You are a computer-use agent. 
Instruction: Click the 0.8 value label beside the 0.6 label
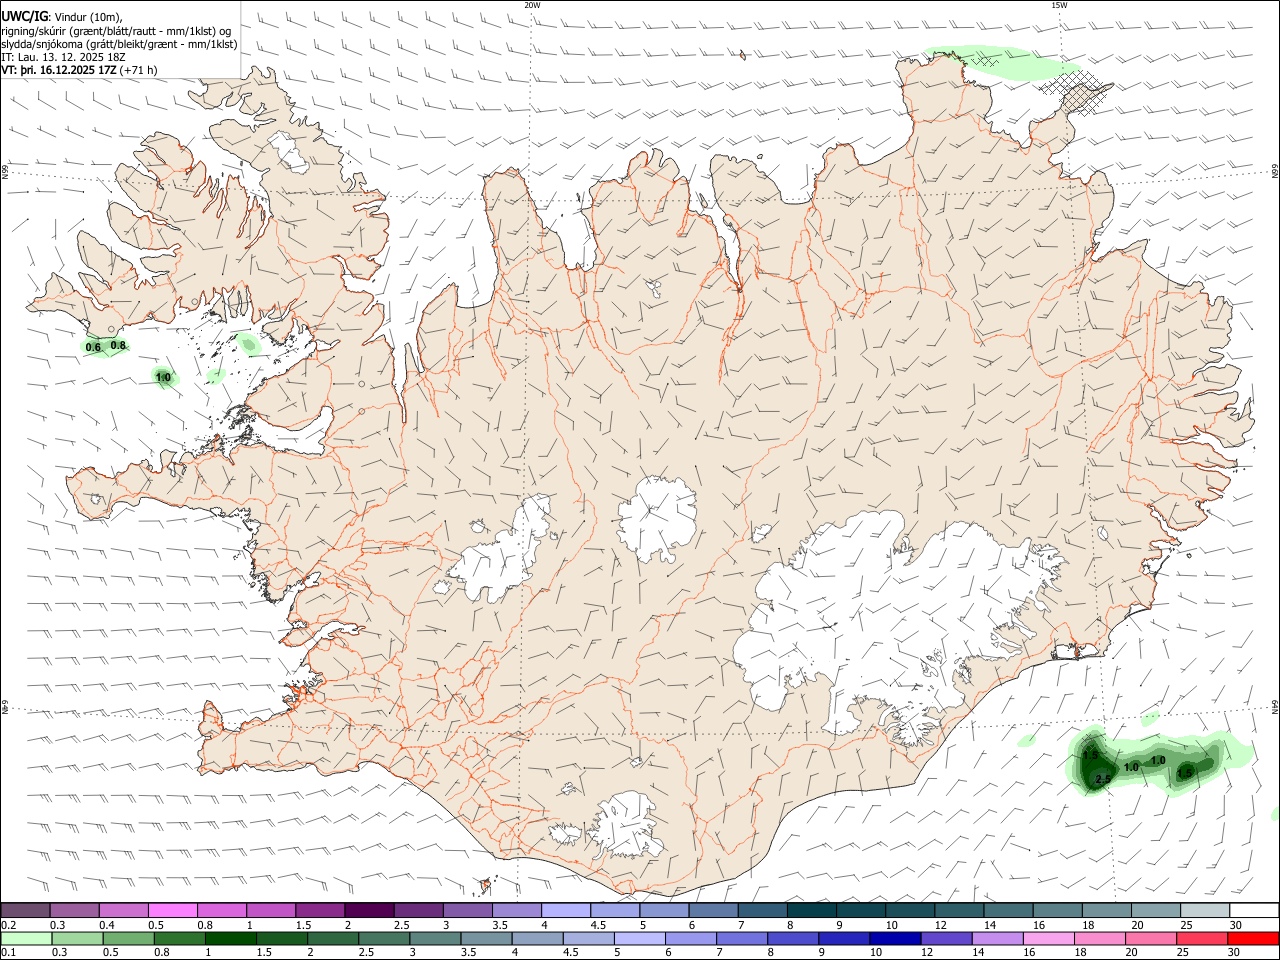(118, 346)
